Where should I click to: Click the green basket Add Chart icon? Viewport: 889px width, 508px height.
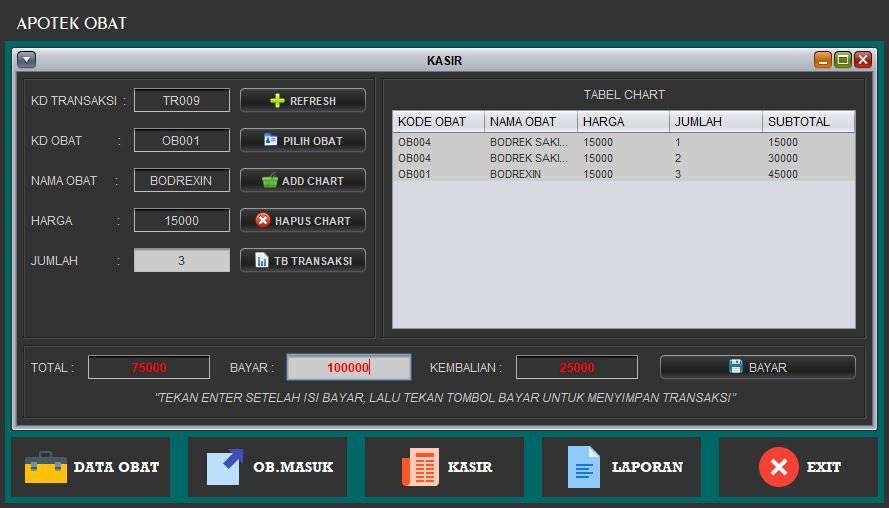(x=269, y=181)
